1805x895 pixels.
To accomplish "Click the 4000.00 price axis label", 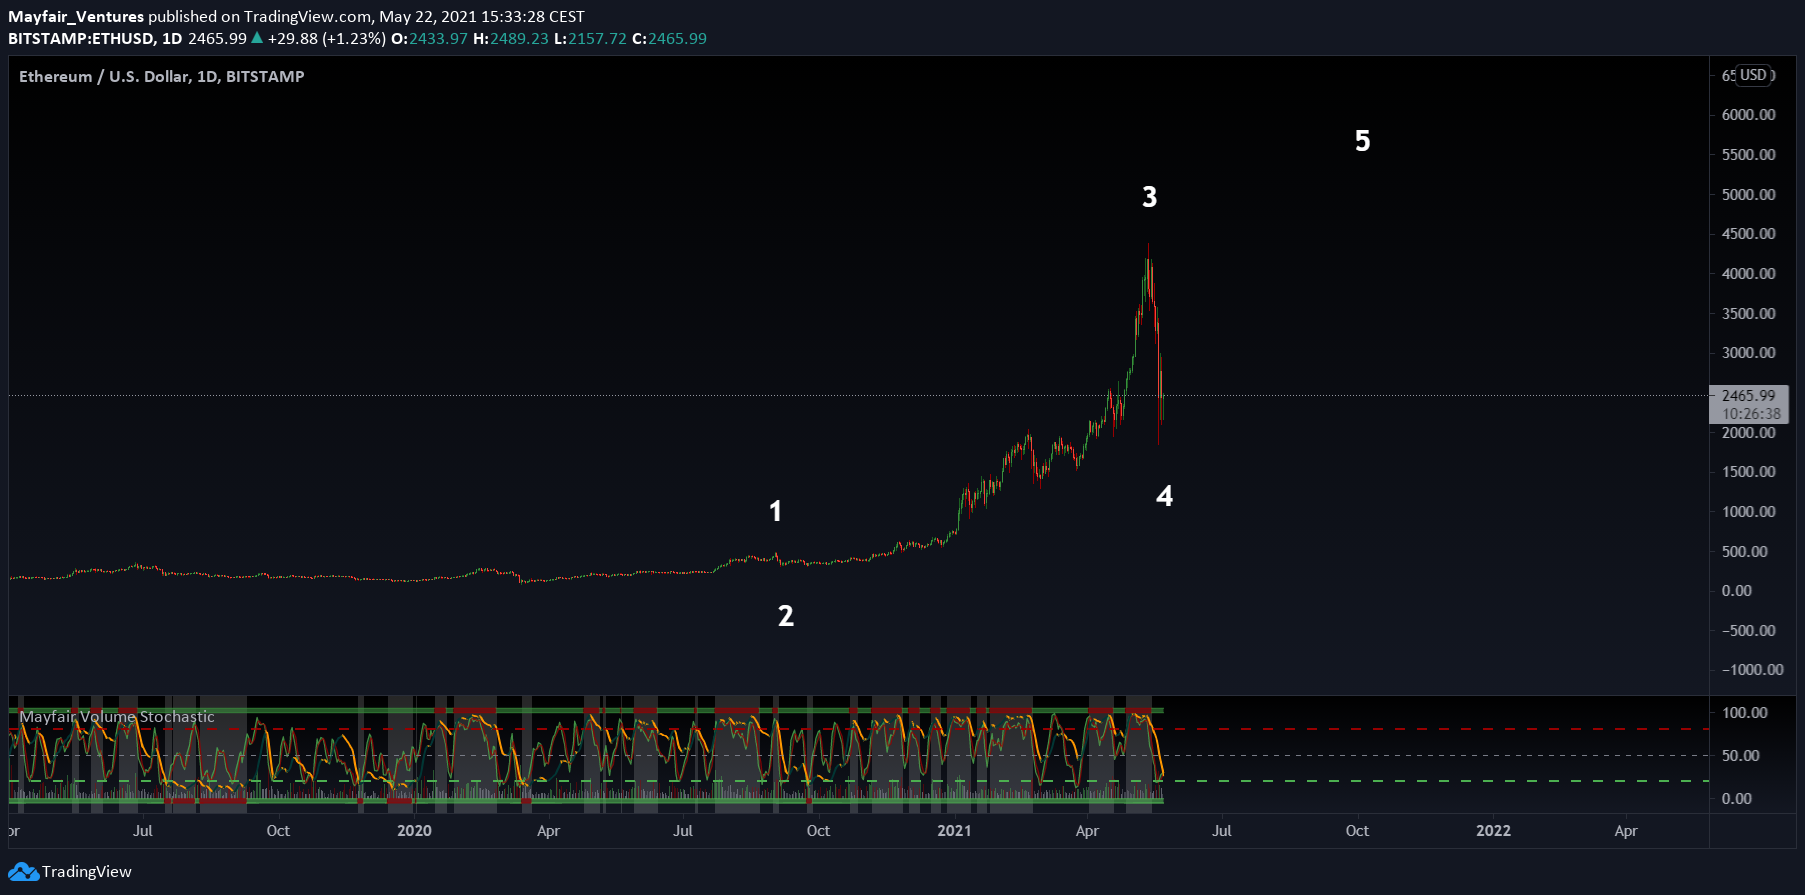I will pyautogui.click(x=1748, y=274).
